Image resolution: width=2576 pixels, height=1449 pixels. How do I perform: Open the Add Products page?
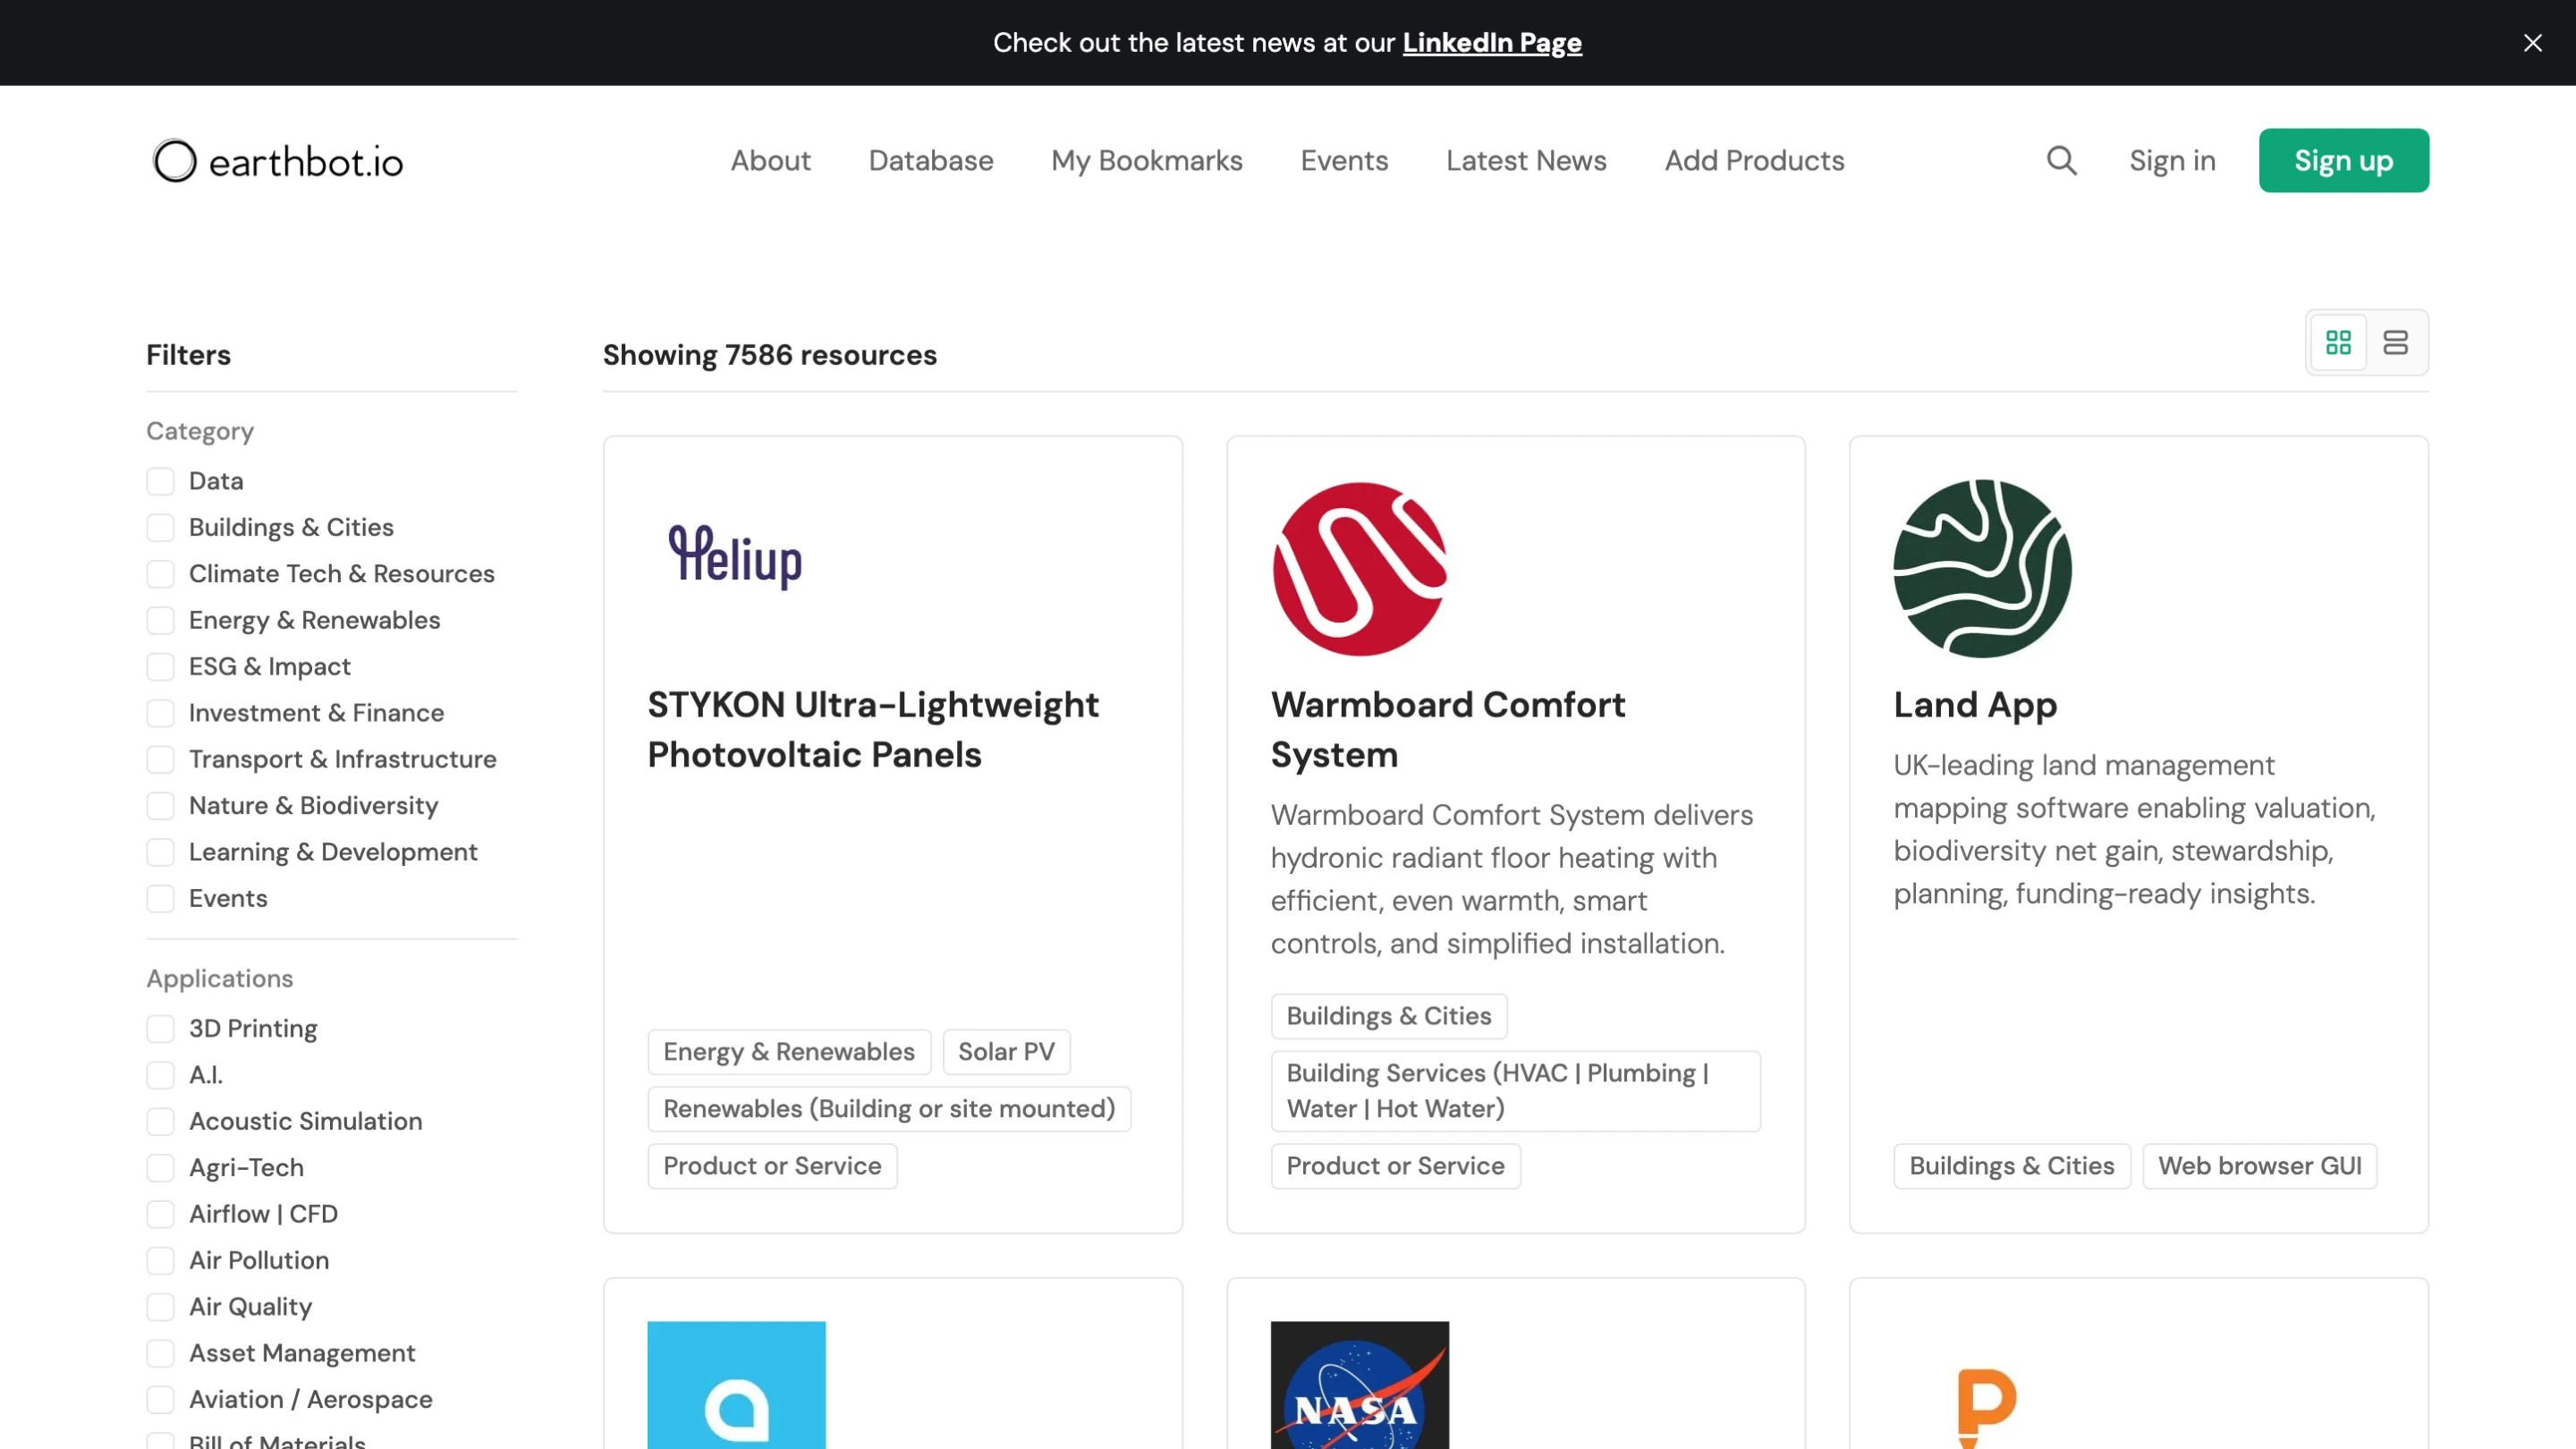(1754, 160)
